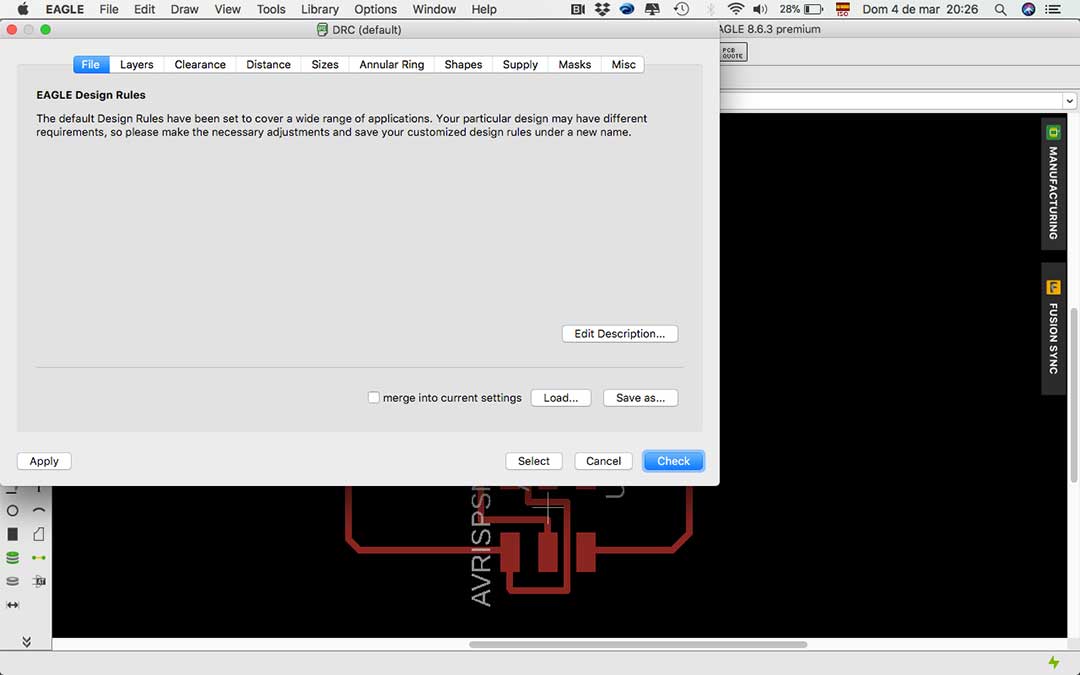Image resolution: width=1080 pixels, height=675 pixels.
Task: Select the Attribute tool icon
Action: pos(39,581)
